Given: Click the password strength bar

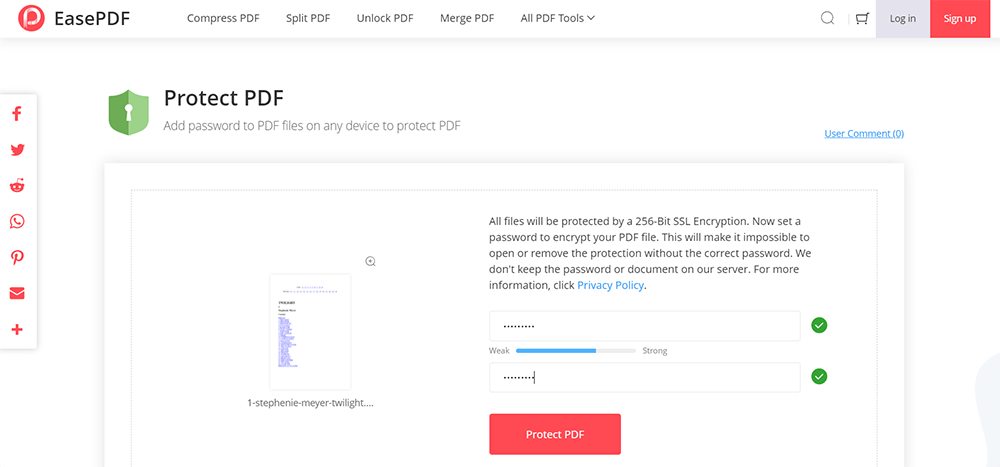Looking at the screenshot, I should tap(575, 351).
